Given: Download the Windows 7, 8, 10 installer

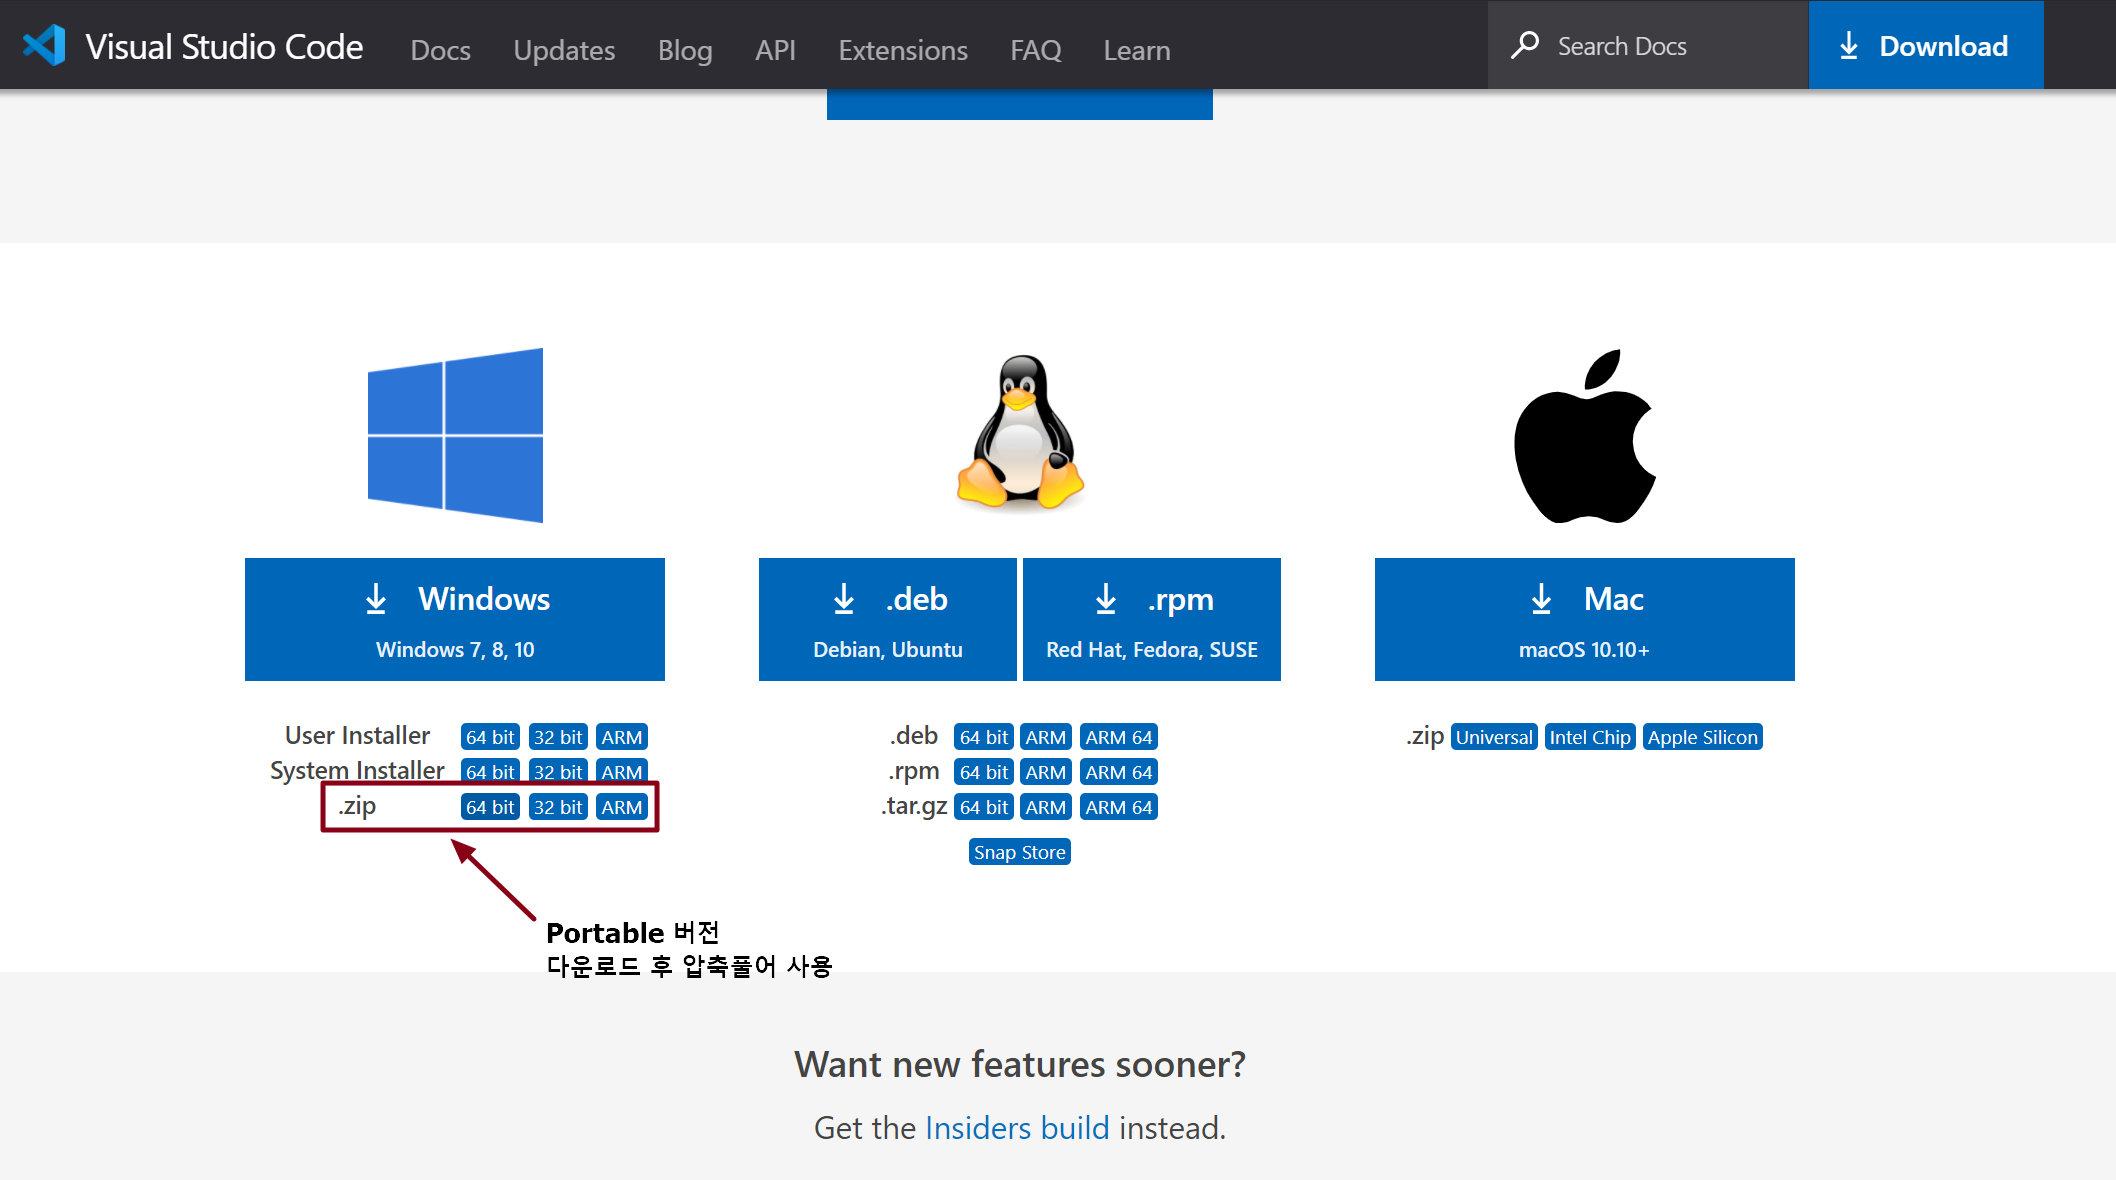Looking at the screenshot, I should (455, 619).
